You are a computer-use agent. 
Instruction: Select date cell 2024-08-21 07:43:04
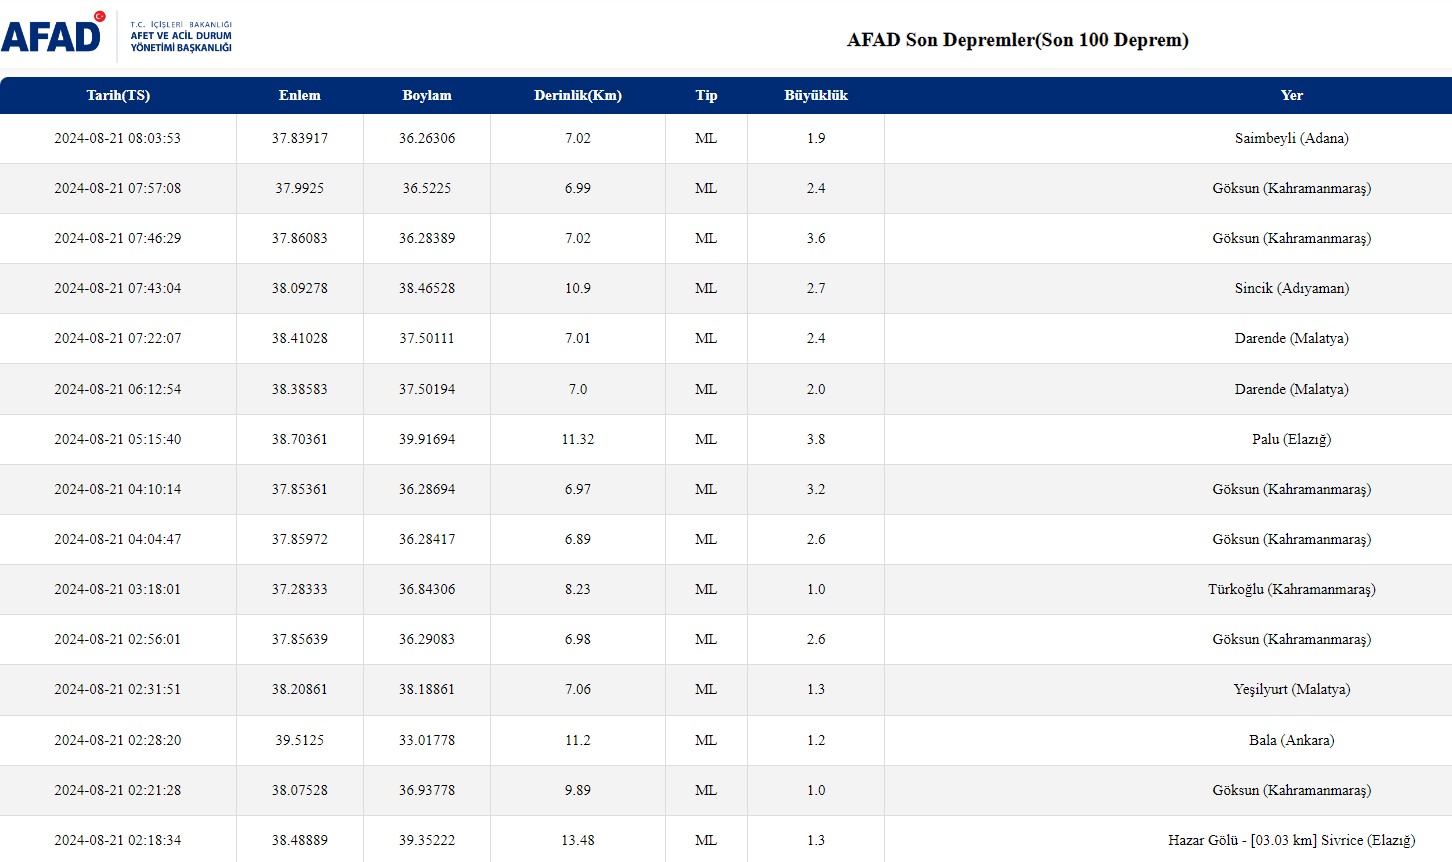(x=118, y=288)
